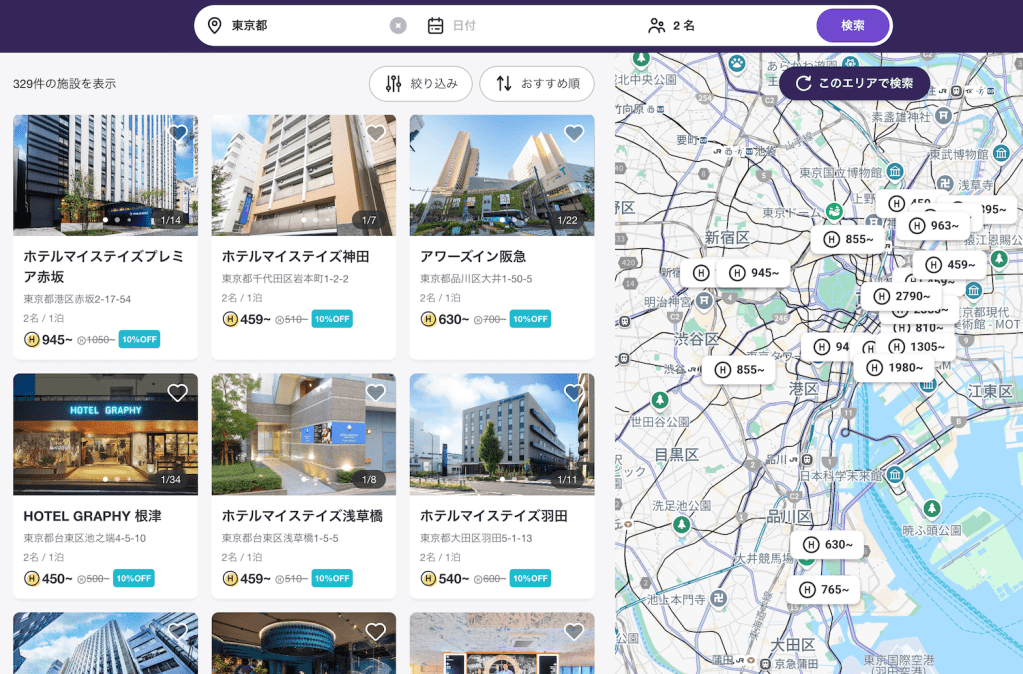Click the heart icon on ホテルマイステイズプレミア赤坂
Image resolution: width=1023 pixels, height=674 pixels.
coord(179,131)
